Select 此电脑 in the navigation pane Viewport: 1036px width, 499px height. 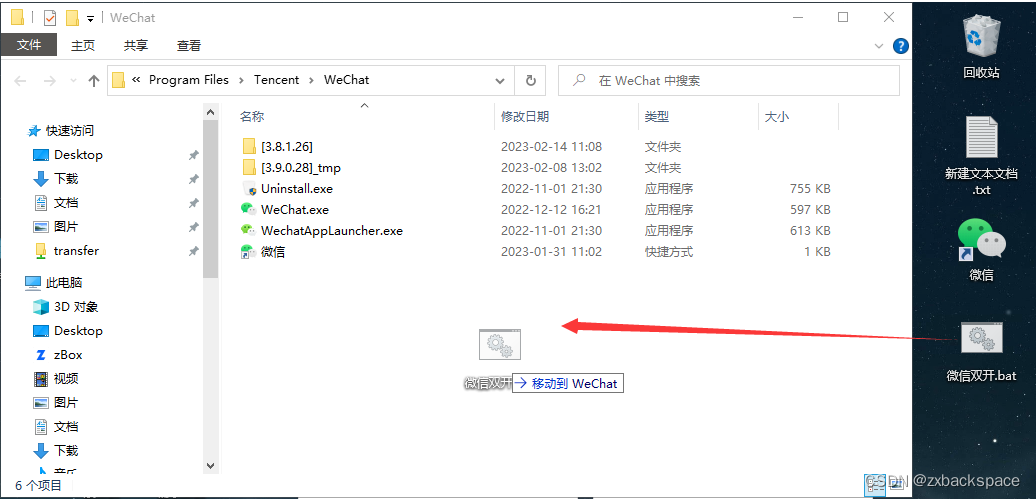[x=54, y=283]
